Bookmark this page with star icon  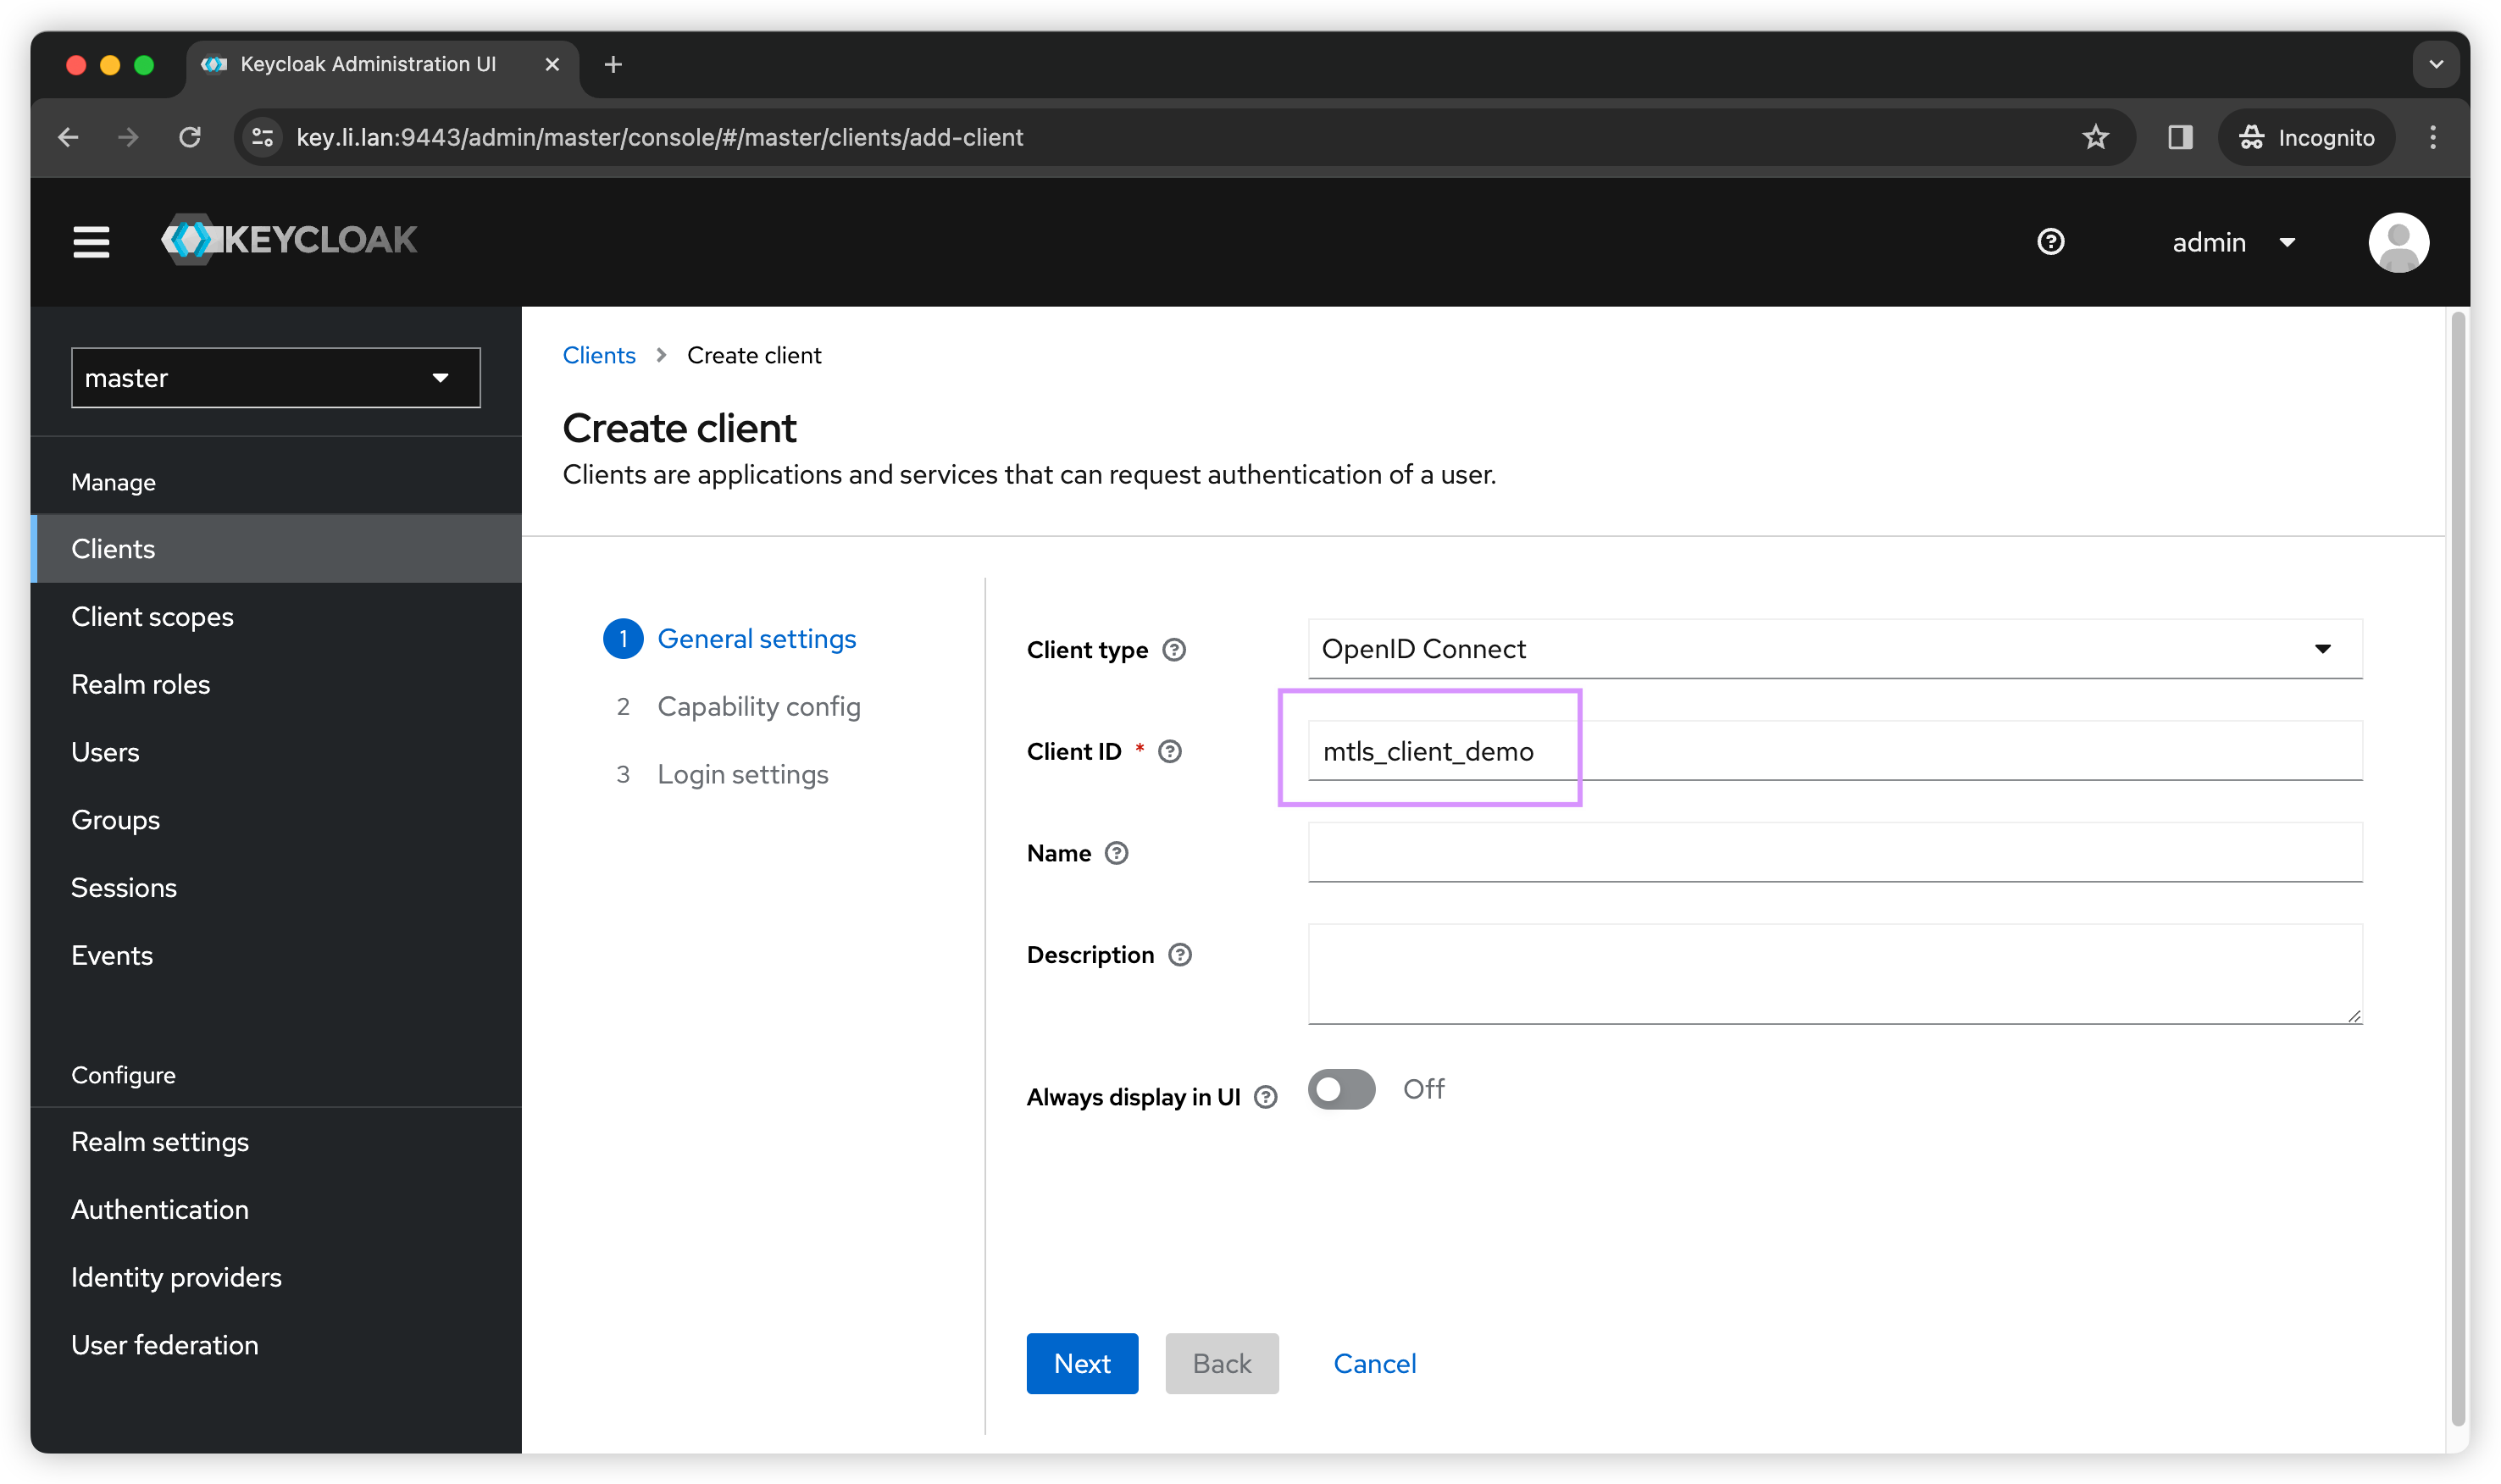[2095, 137]
